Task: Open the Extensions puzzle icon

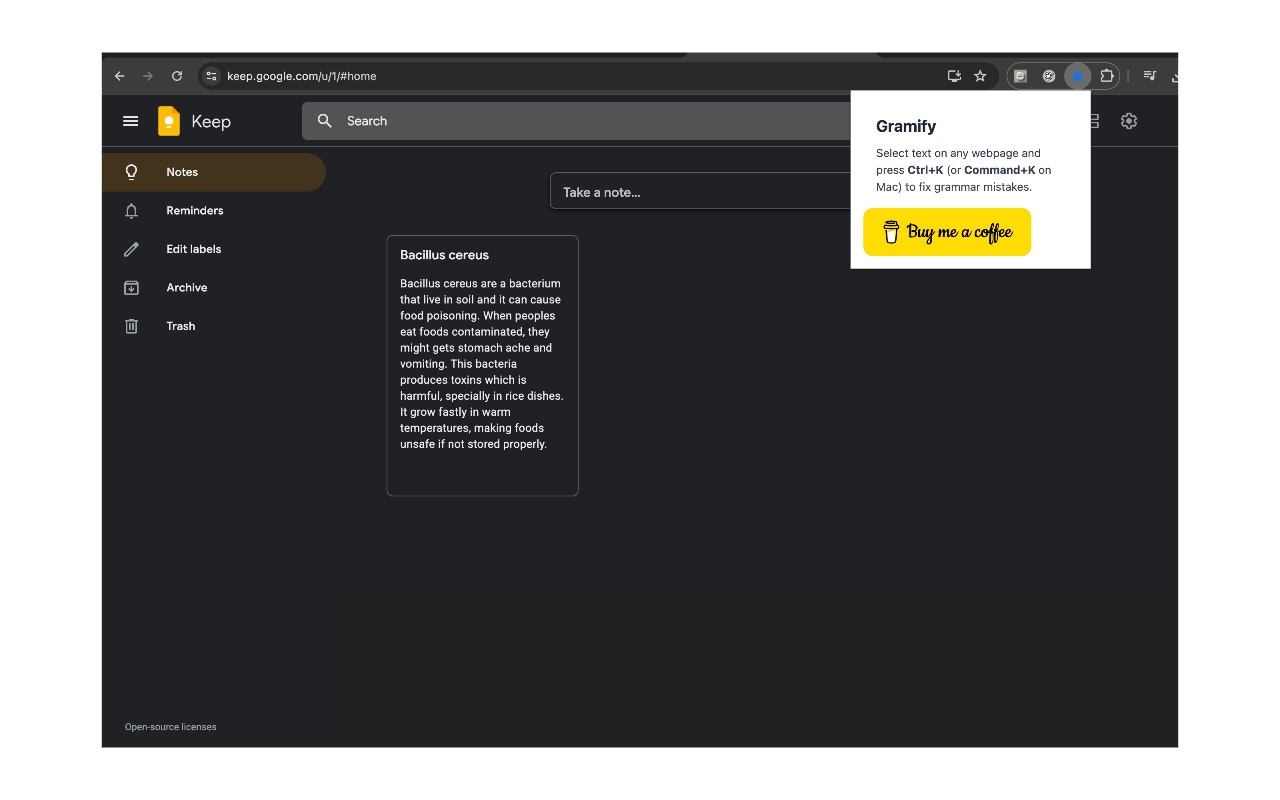Action: click(x=1106, y=76)
